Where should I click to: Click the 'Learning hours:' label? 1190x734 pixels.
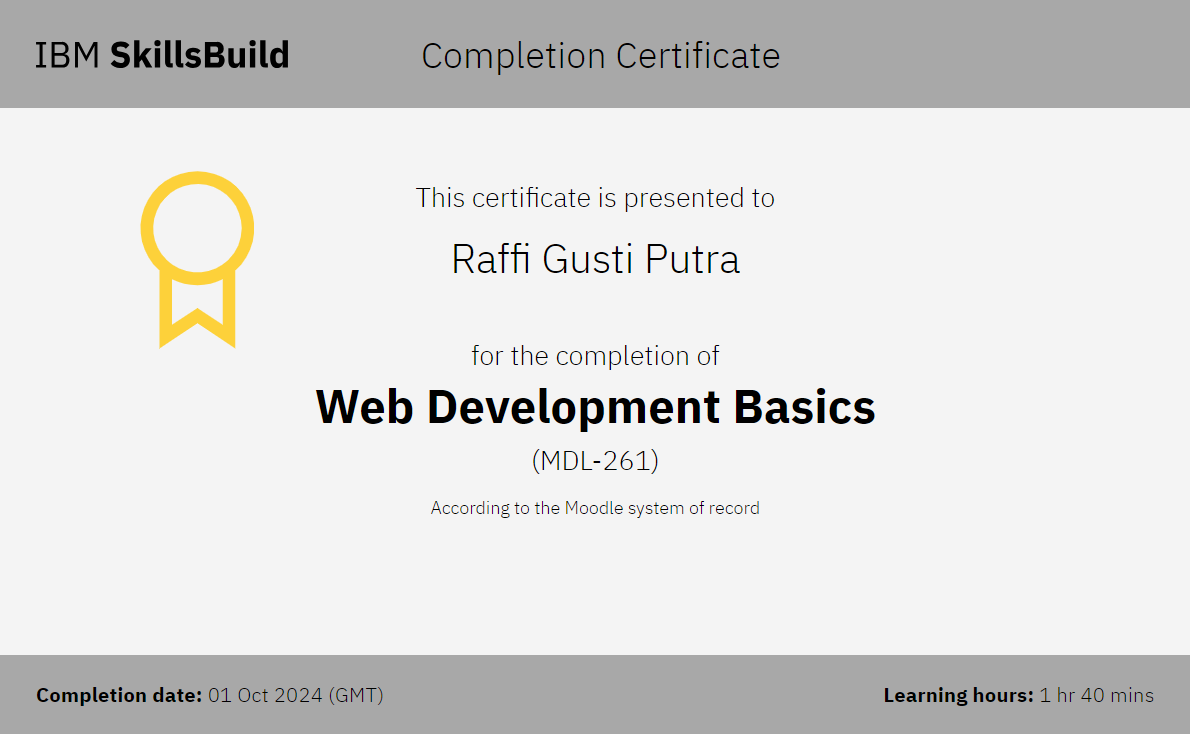coord(958,695)
